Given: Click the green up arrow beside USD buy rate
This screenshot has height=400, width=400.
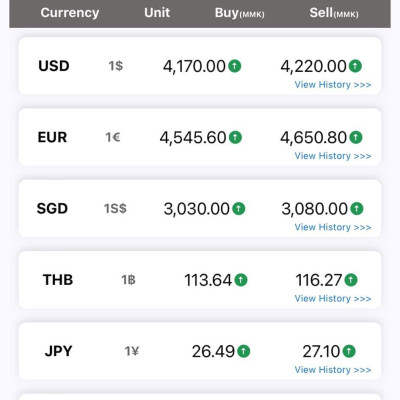Looking at the screenshot, I should 235,66.
